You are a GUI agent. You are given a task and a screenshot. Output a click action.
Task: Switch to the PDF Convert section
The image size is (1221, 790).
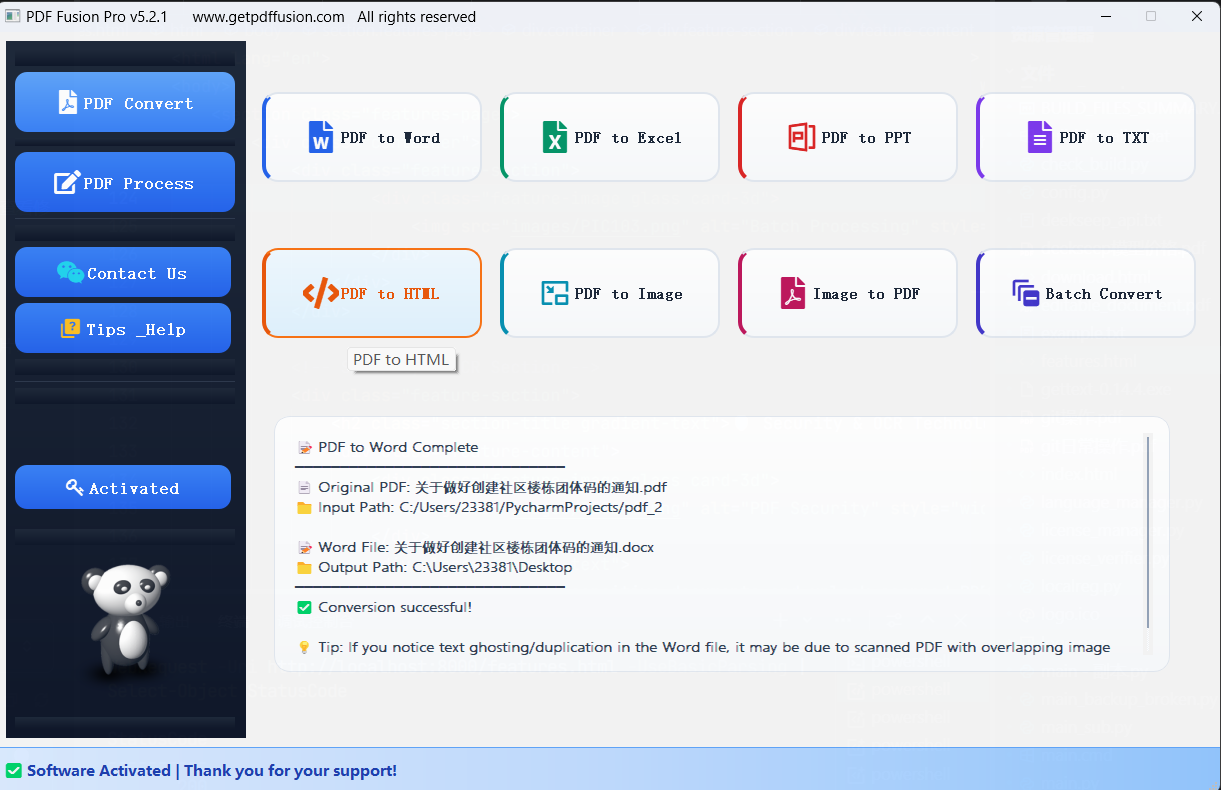click(124, 101)
